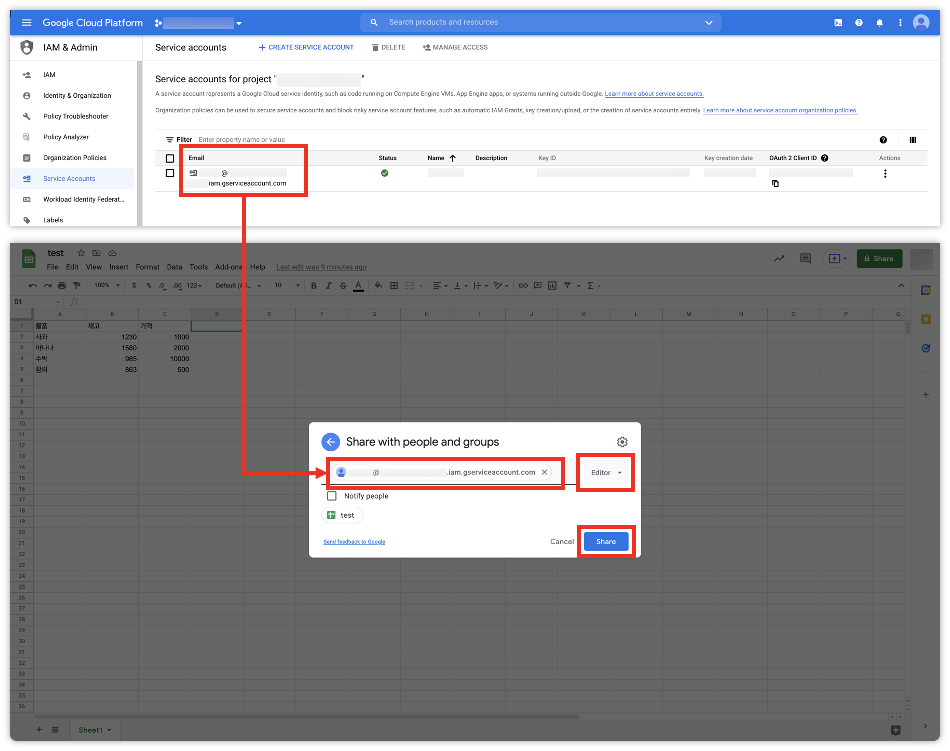Open the Cloud Platform help icon
This screenshot has height=751, width=950.
click(859, 22)
